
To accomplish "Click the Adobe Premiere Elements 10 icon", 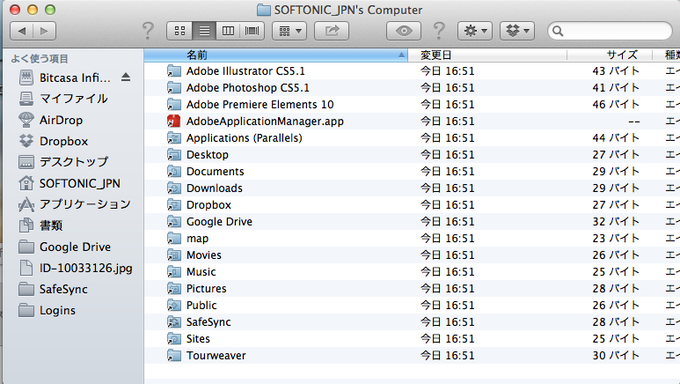I will pos(174,105).
